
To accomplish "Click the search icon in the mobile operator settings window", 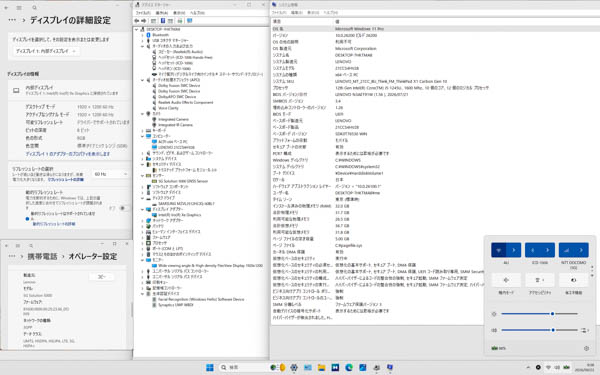I will pyautogui.click(x=31, y=246).
